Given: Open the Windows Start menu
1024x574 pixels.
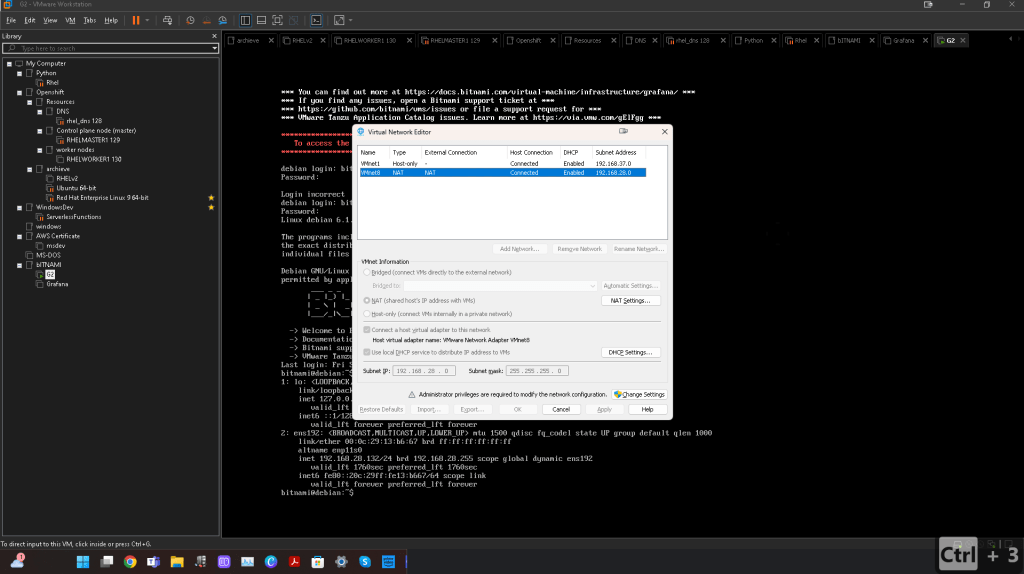Looking at the screenshot, I should [83, 562].
